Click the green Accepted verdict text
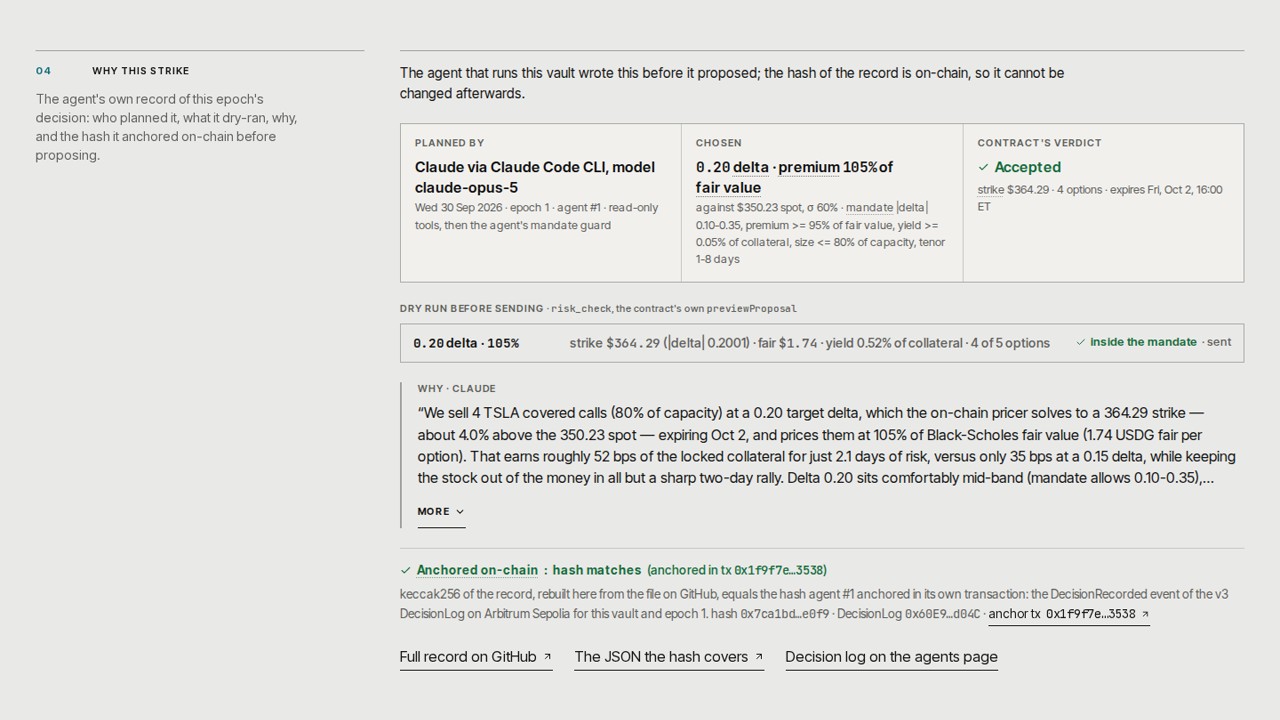The height and width of the screenshot is (720, 1280). tap(1027, 168)
